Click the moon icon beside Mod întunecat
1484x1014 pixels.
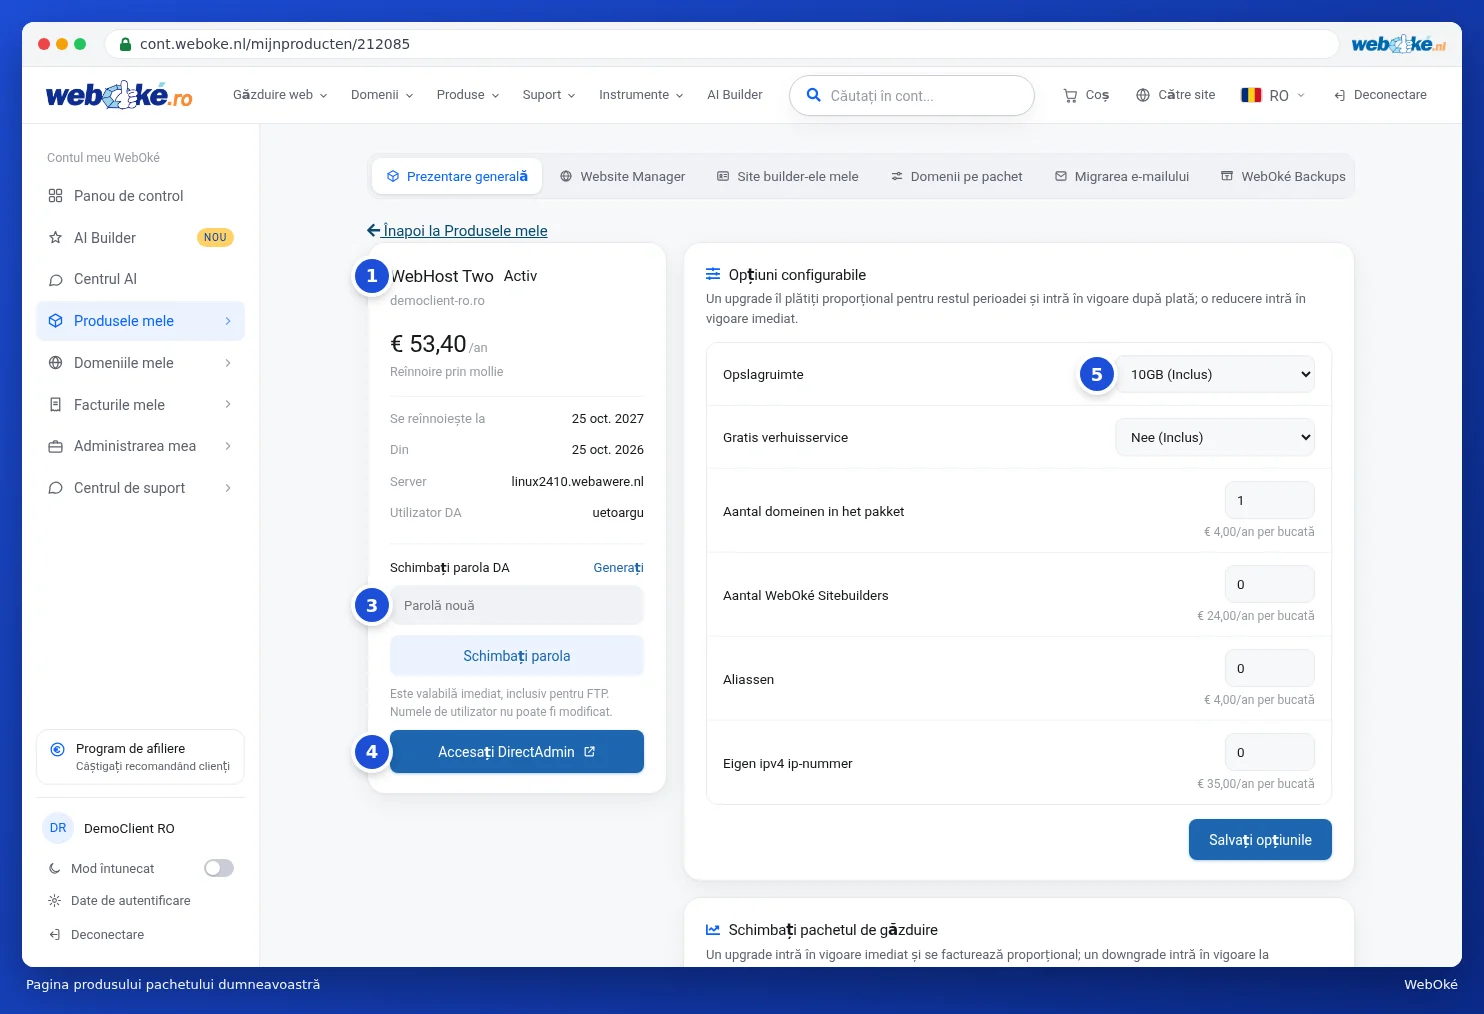(55, 869)
